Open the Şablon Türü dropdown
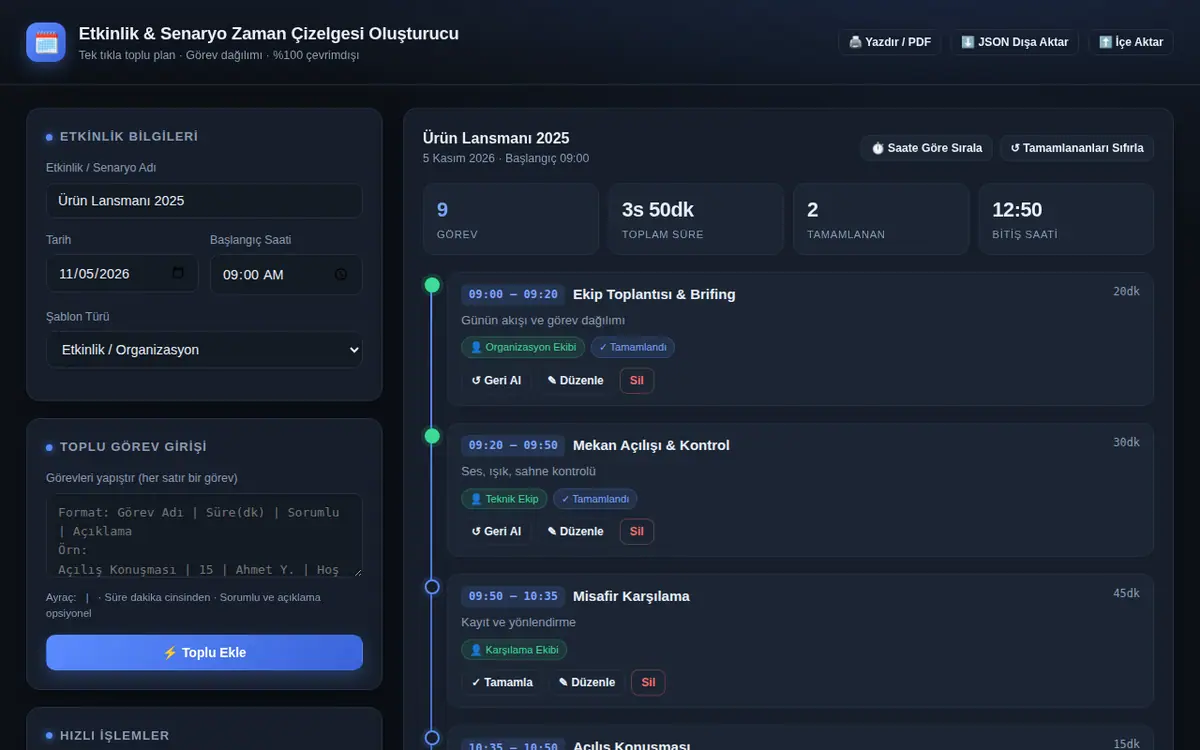The height and width of the screenshot is (750, 1200). click(204, 350)
